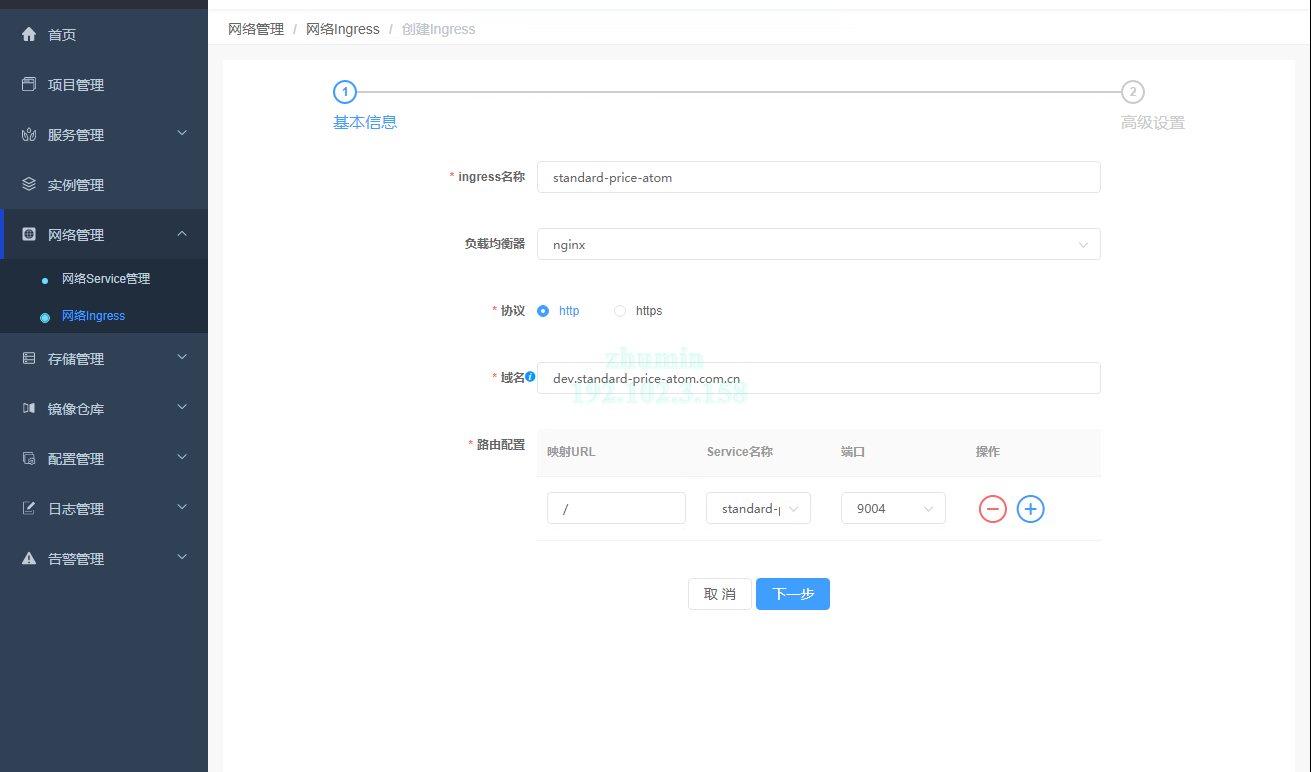
Task: Select the https protocol radio
Action: pyautogui.click(x=620, y=311)
